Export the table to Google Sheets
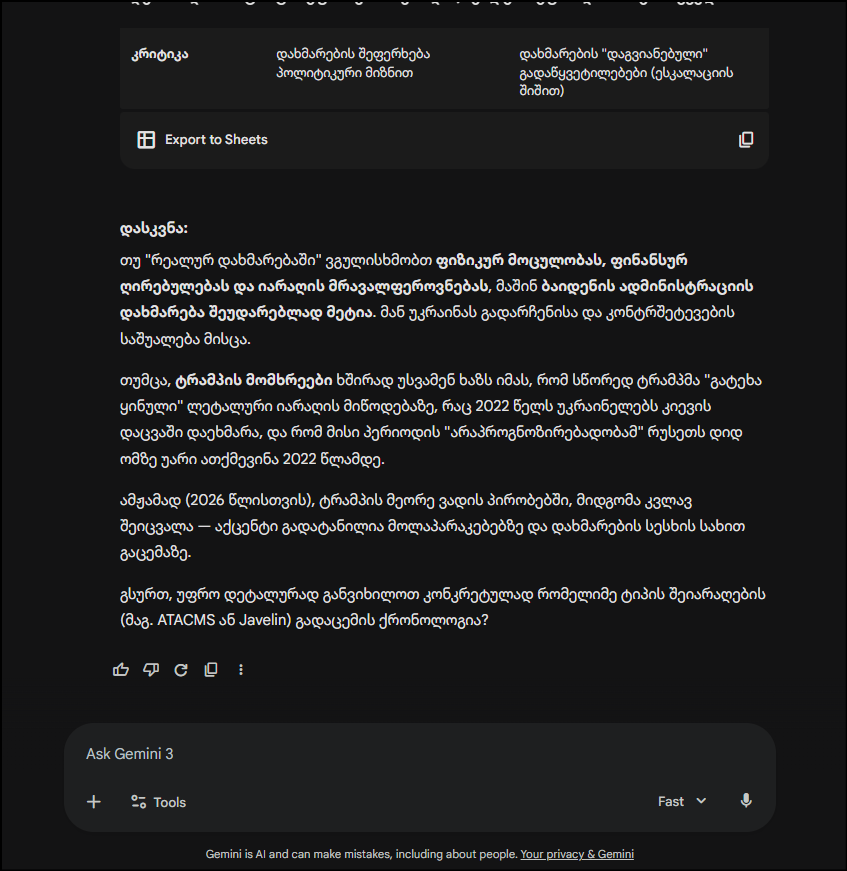 (x=215, y=139)
